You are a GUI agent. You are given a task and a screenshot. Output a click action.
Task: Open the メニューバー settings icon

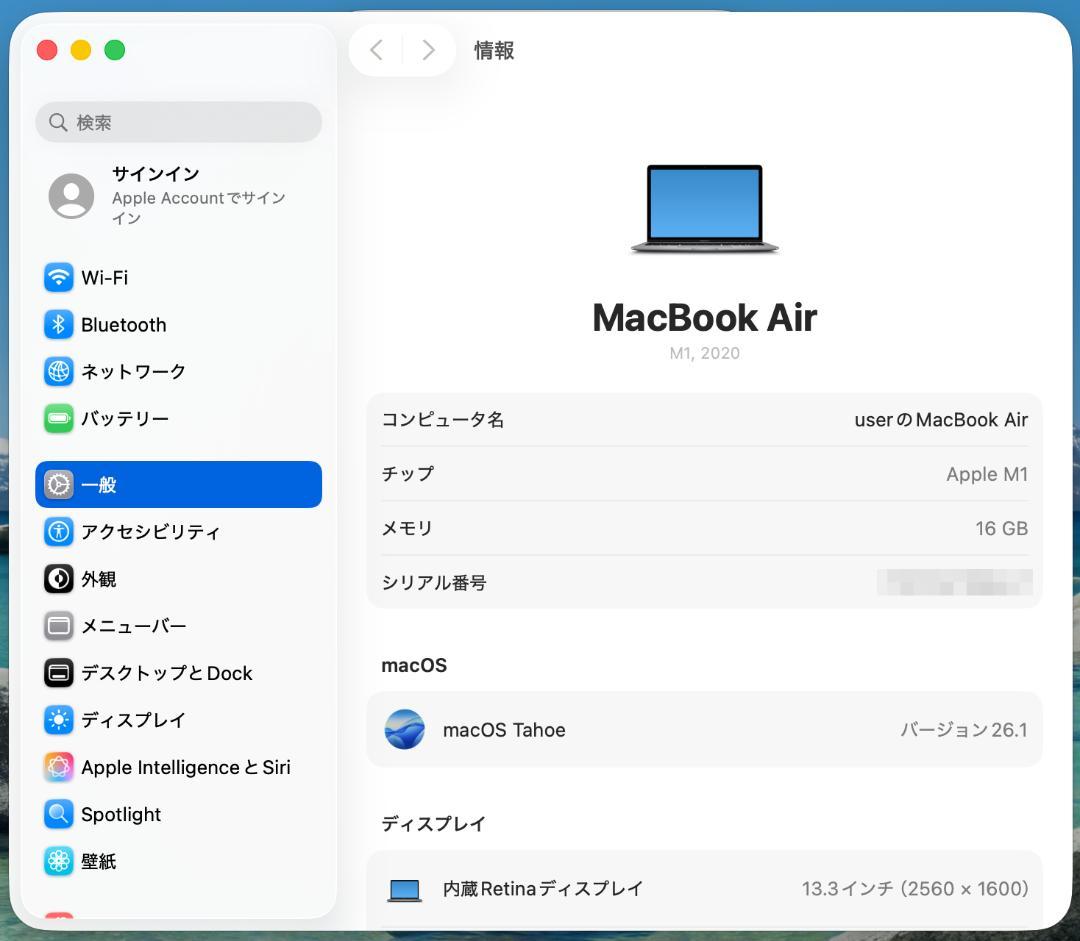click(x=58, y=626)
